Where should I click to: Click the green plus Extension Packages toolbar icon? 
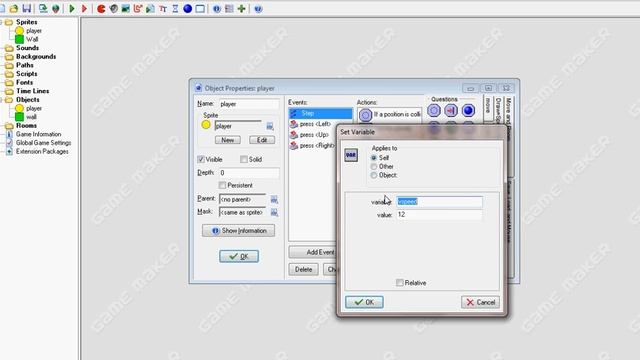[x=242, y=9]
